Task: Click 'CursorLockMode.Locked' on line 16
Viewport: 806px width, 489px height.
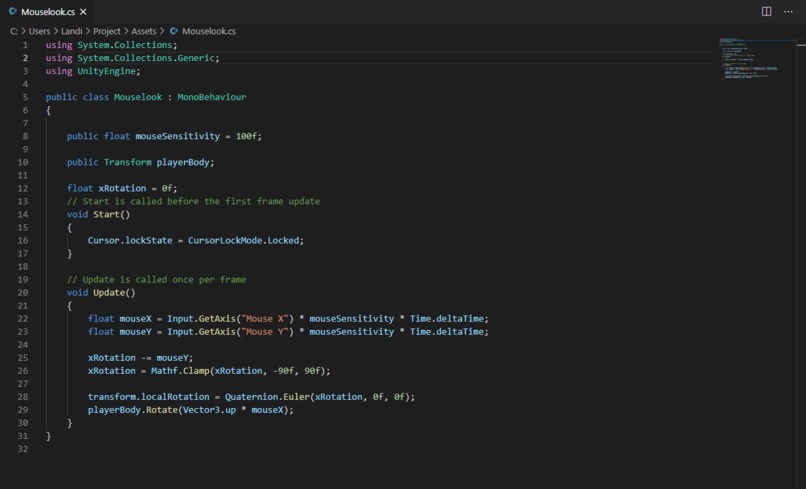Action: (x=243, y=240)
